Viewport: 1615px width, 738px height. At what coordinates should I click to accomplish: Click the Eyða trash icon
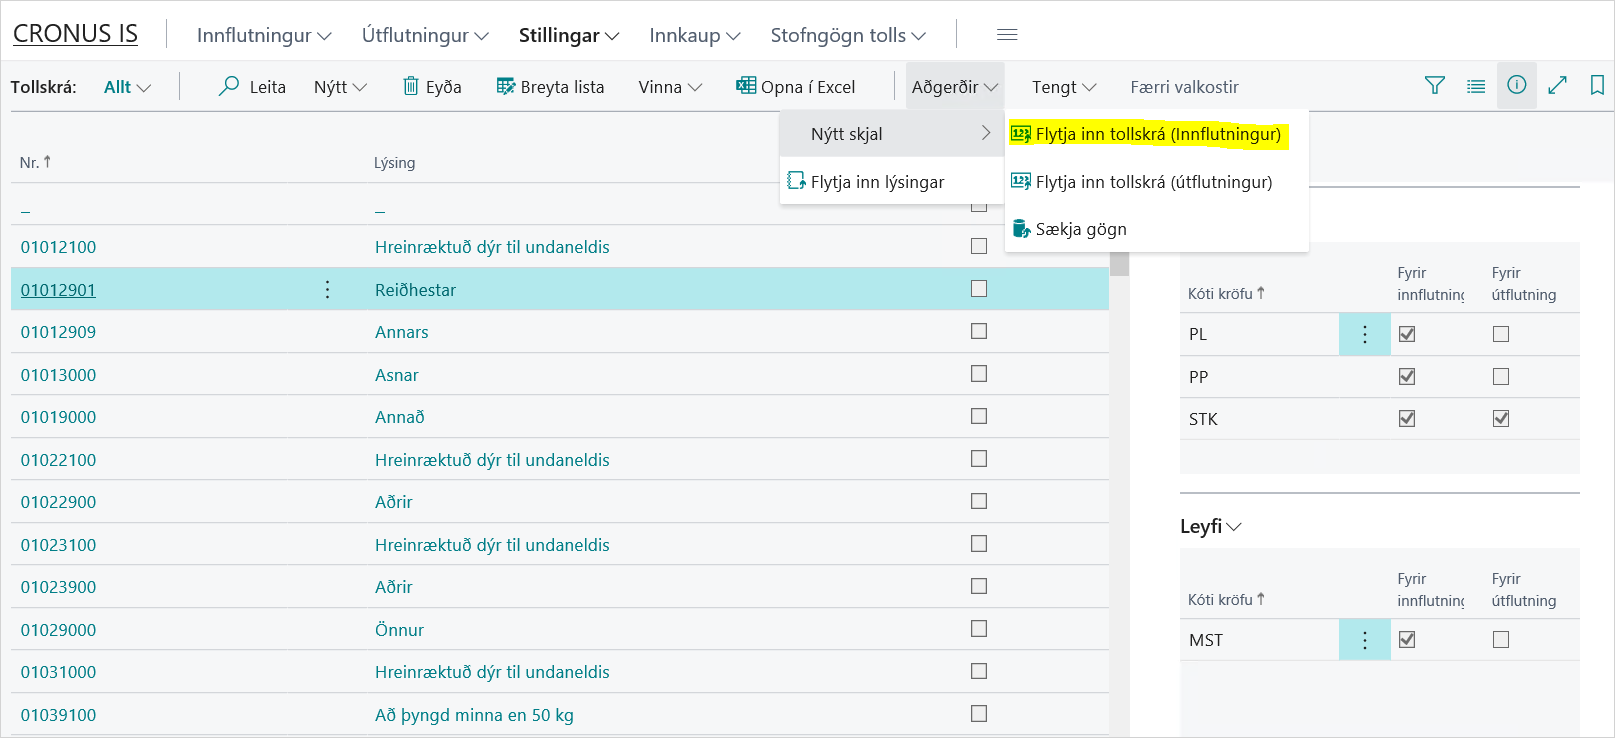coord(410,86)
